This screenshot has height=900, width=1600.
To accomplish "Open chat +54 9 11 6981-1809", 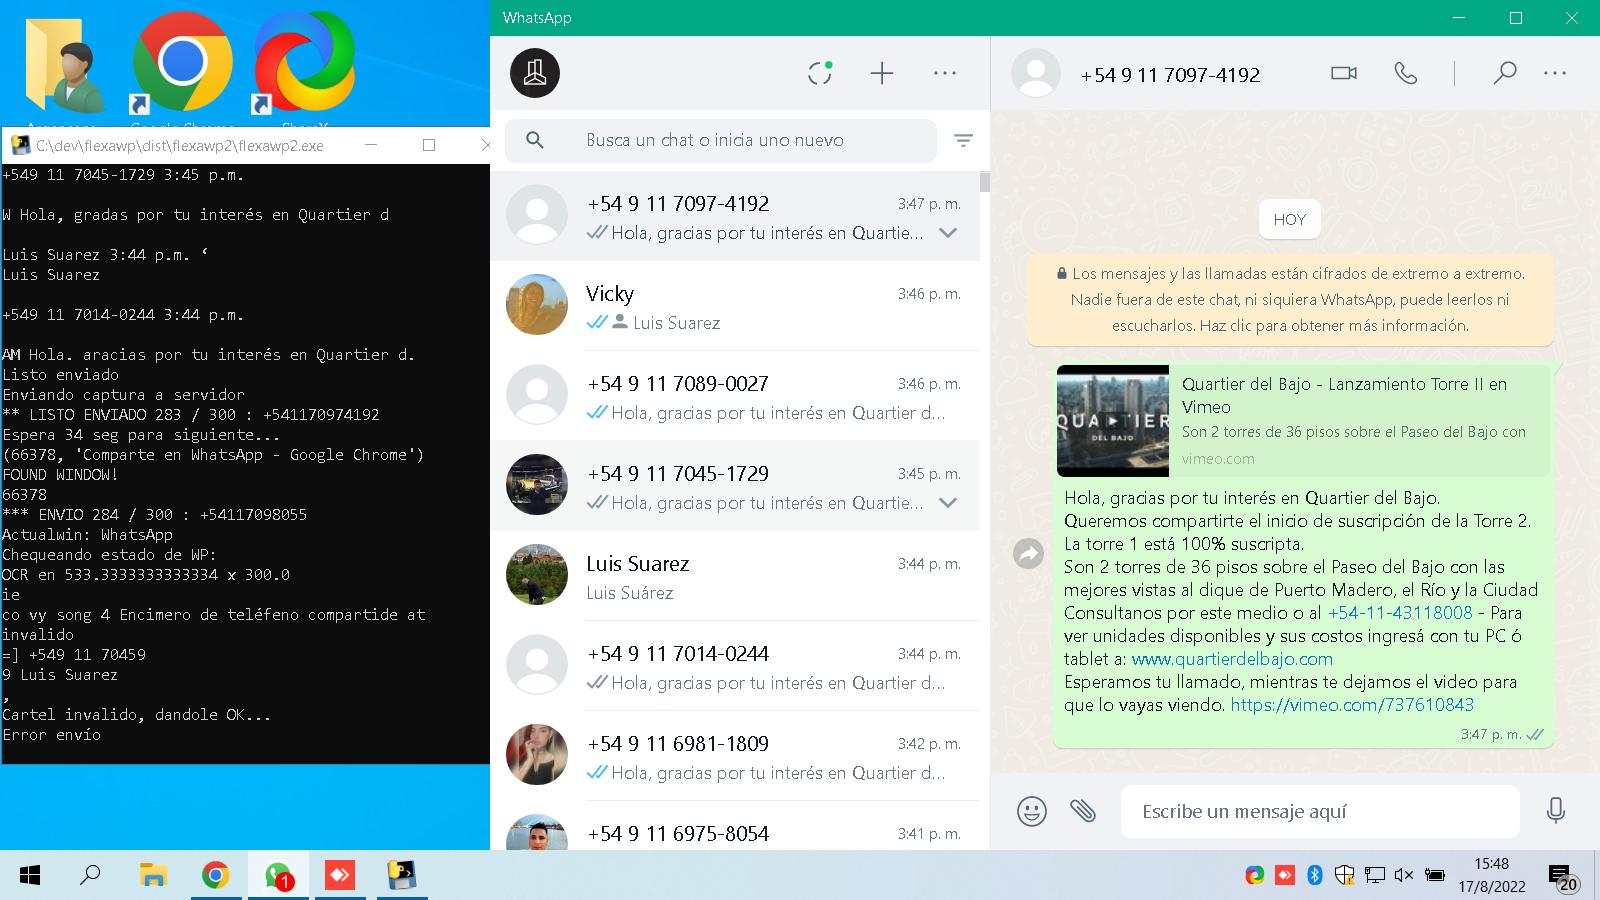I will [735, 756].
